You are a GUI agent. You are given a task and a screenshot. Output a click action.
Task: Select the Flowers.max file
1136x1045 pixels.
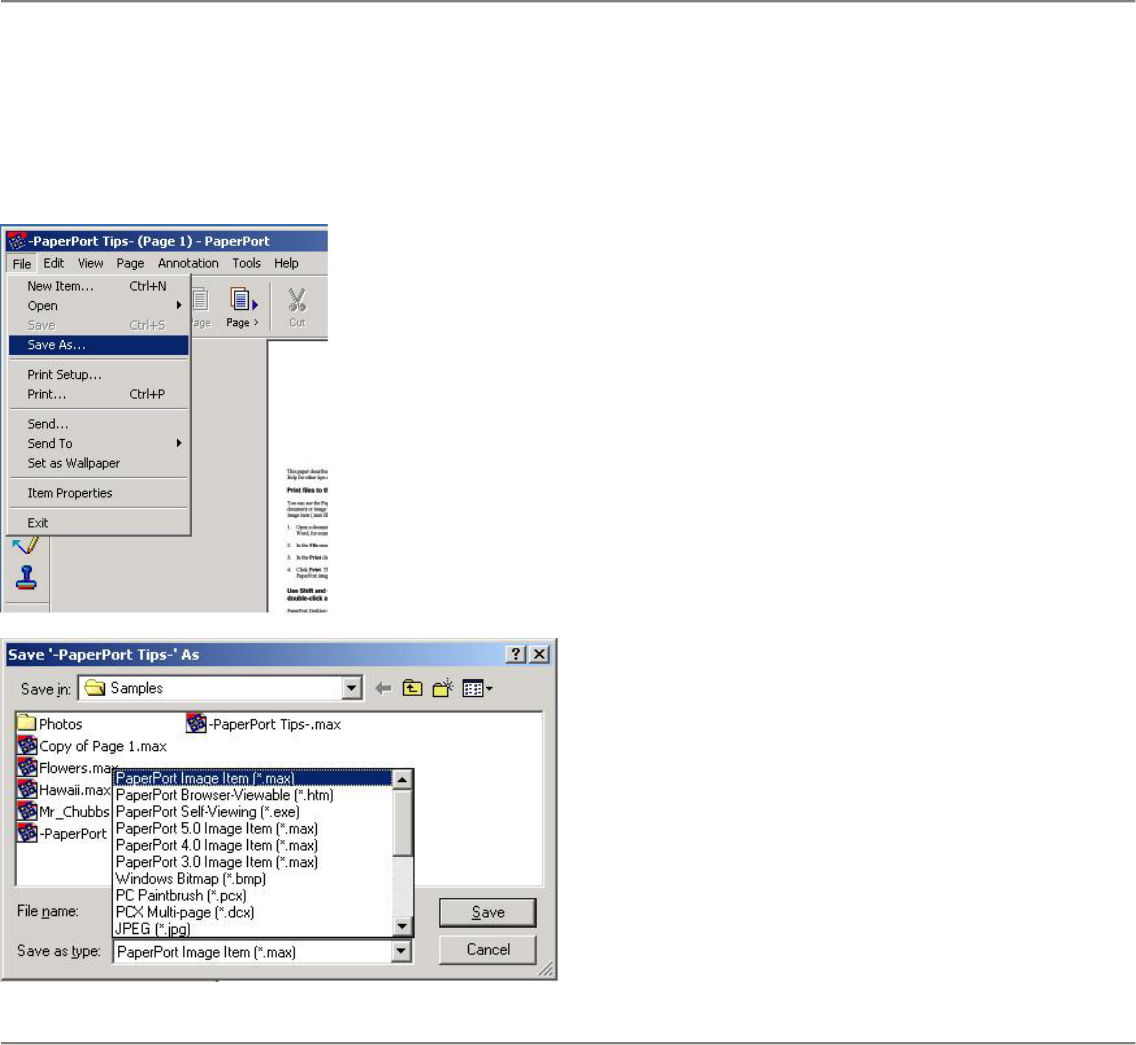coord(65,767)
